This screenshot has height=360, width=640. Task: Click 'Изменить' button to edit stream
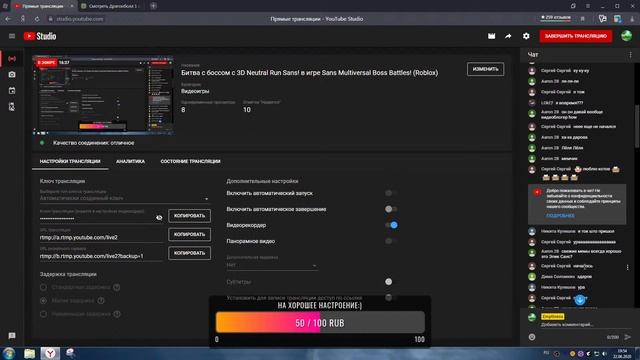pyautogui.click(x=485, y=69)
